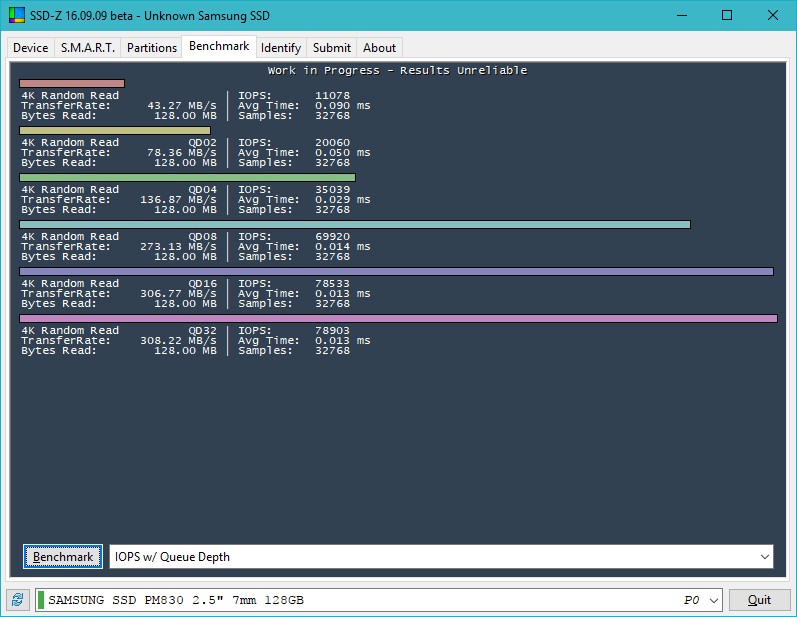Click the 78.36 MB/s transfer rate value
Viewport: 797px width, 617px height.
182,152
